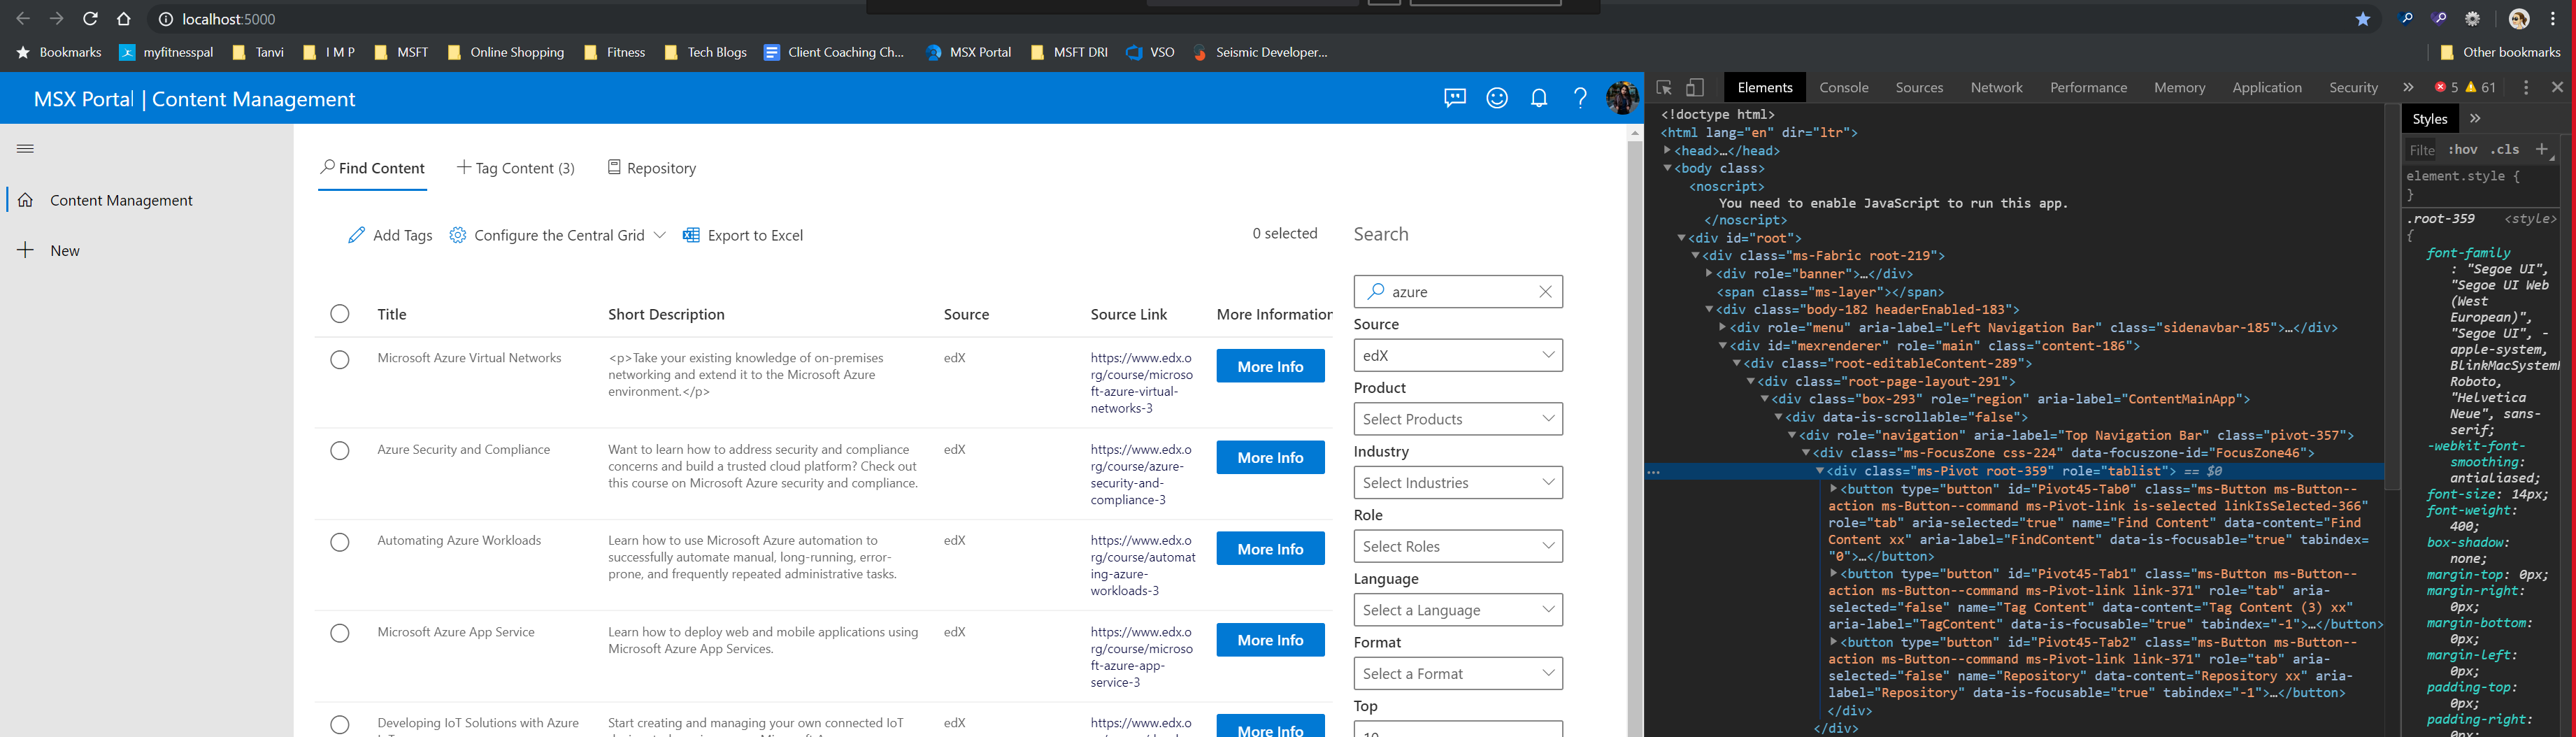This screenshot has width=2576, height=737.
Task: Click More Info for Automating Azure Workloads
Action: tap(1270, 548)
